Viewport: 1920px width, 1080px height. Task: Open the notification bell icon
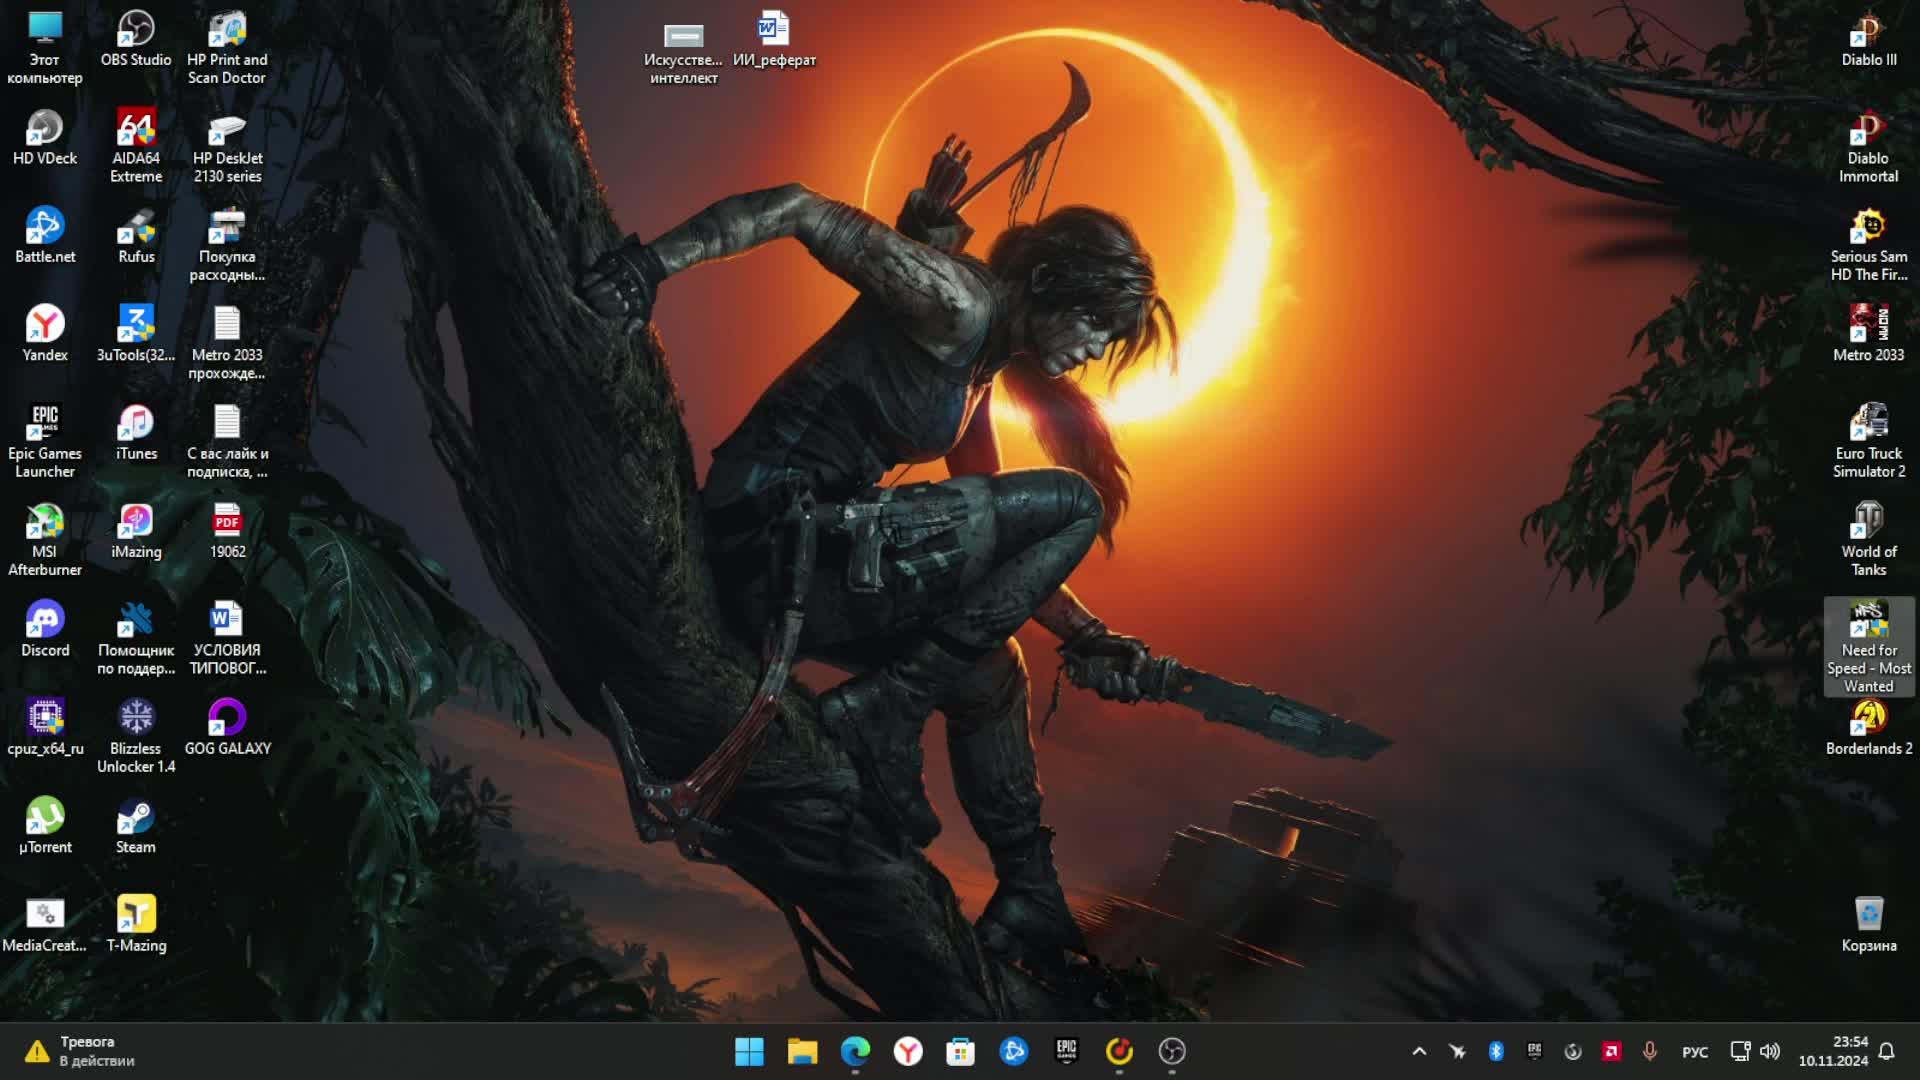coord(1887,1051)
